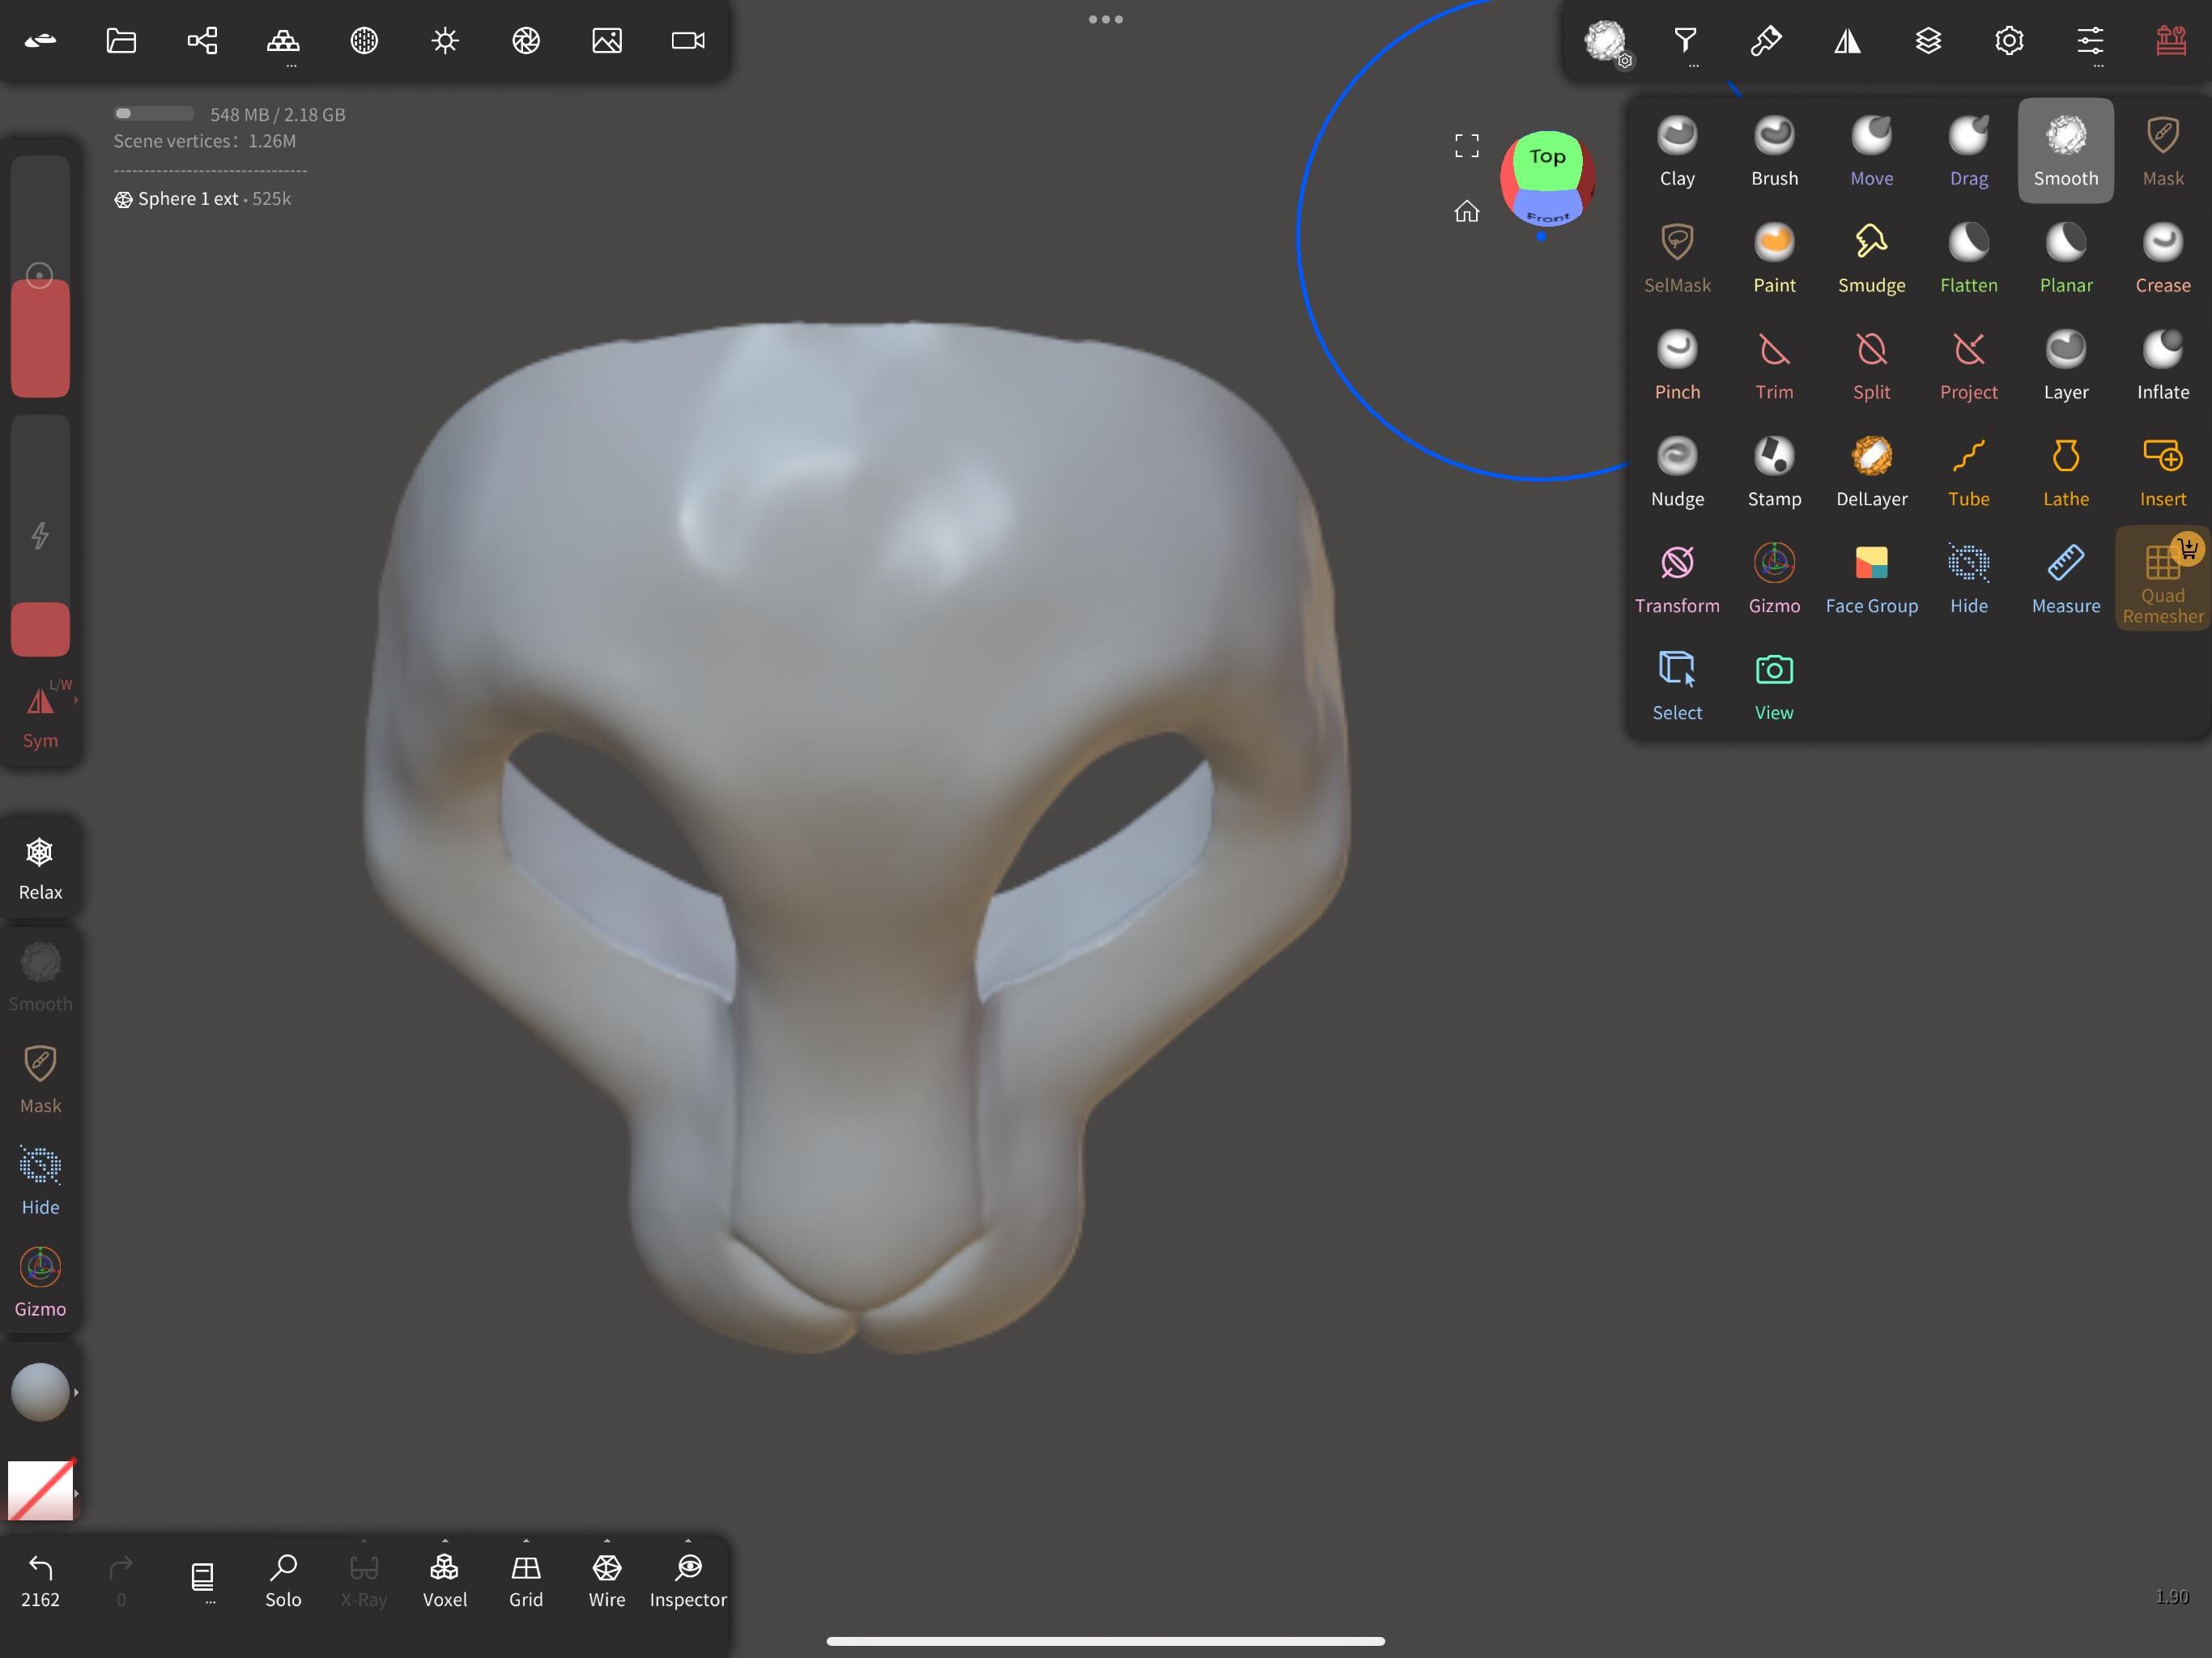Select the Split tool
The height and width of the screenshot is (1658, 2212).
pos(1871,365)
